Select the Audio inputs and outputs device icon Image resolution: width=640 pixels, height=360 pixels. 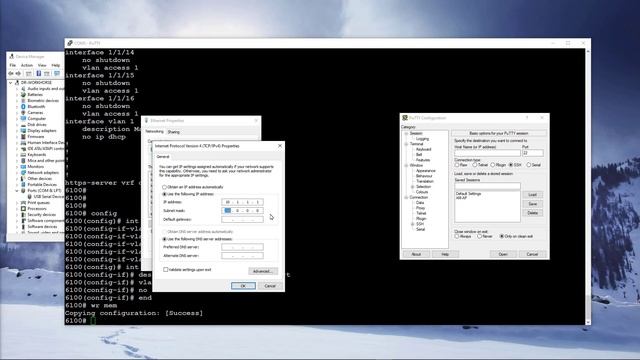23,89
